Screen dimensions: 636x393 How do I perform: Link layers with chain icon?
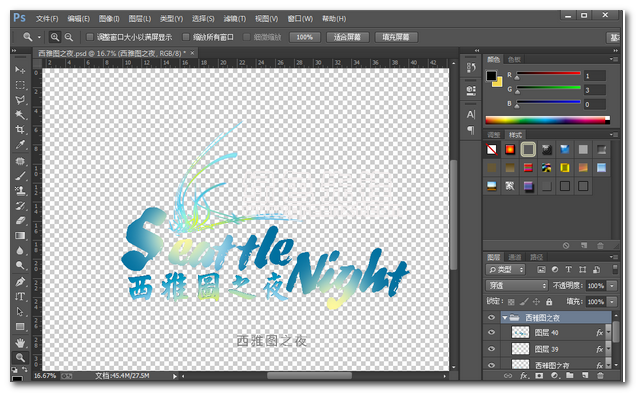507,376
